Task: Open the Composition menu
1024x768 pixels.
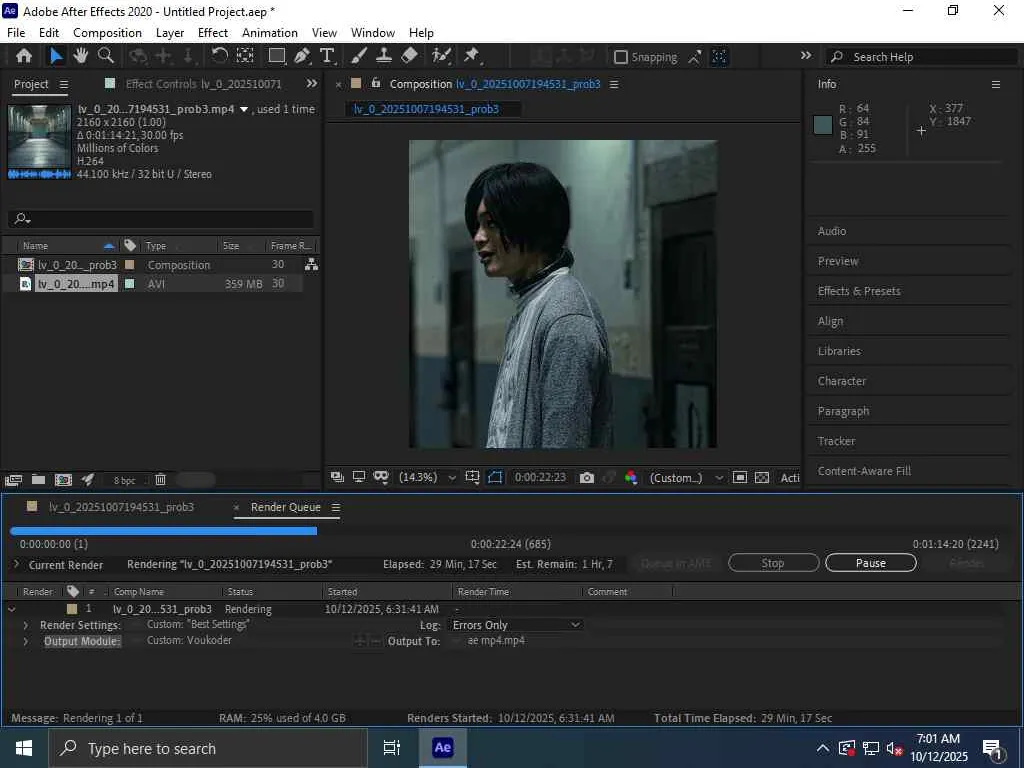Action: [107, 32]
